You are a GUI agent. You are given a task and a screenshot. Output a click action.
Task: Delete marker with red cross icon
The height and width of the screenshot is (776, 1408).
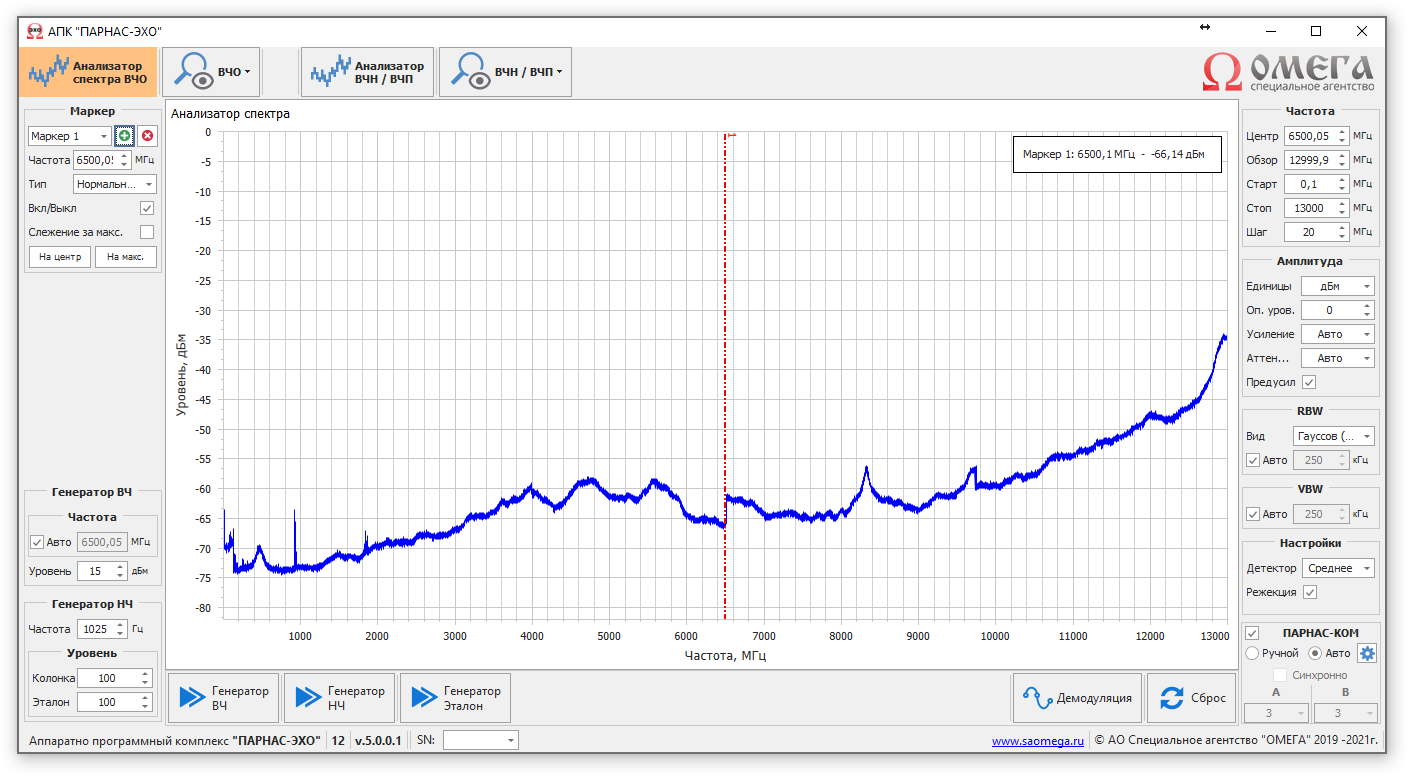coord(147,136)
